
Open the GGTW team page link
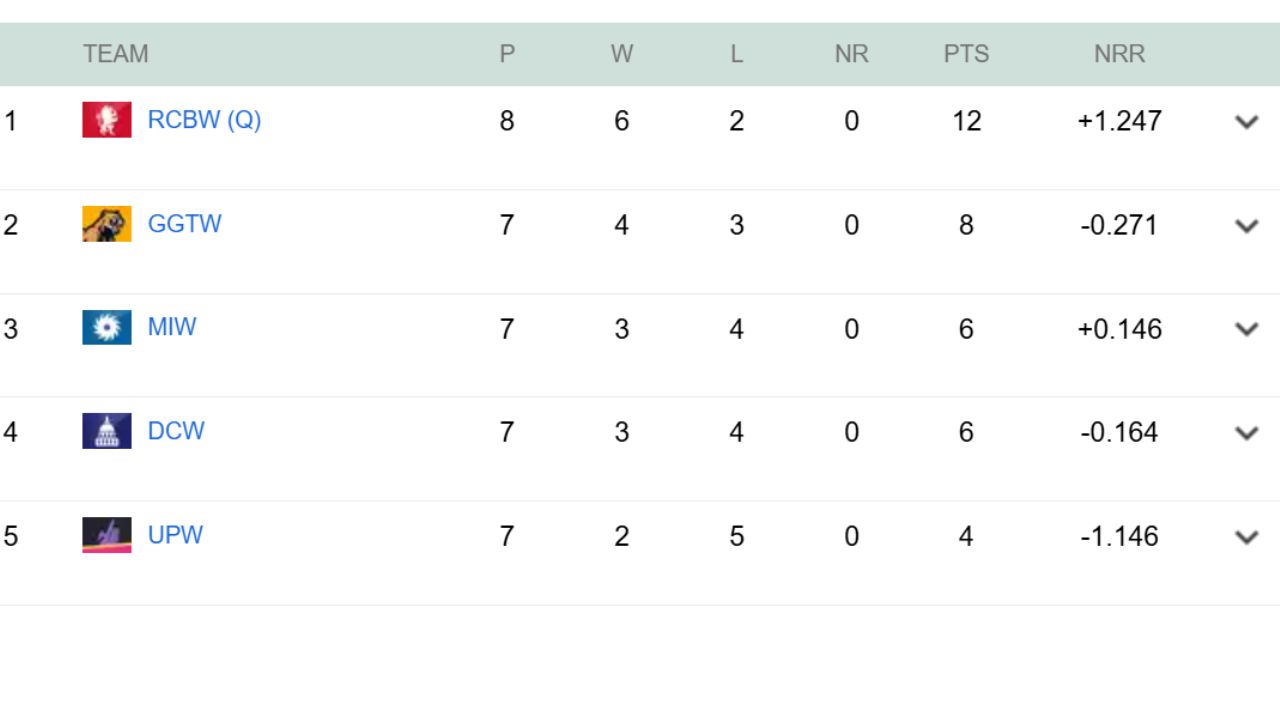[x=184, y=224]
